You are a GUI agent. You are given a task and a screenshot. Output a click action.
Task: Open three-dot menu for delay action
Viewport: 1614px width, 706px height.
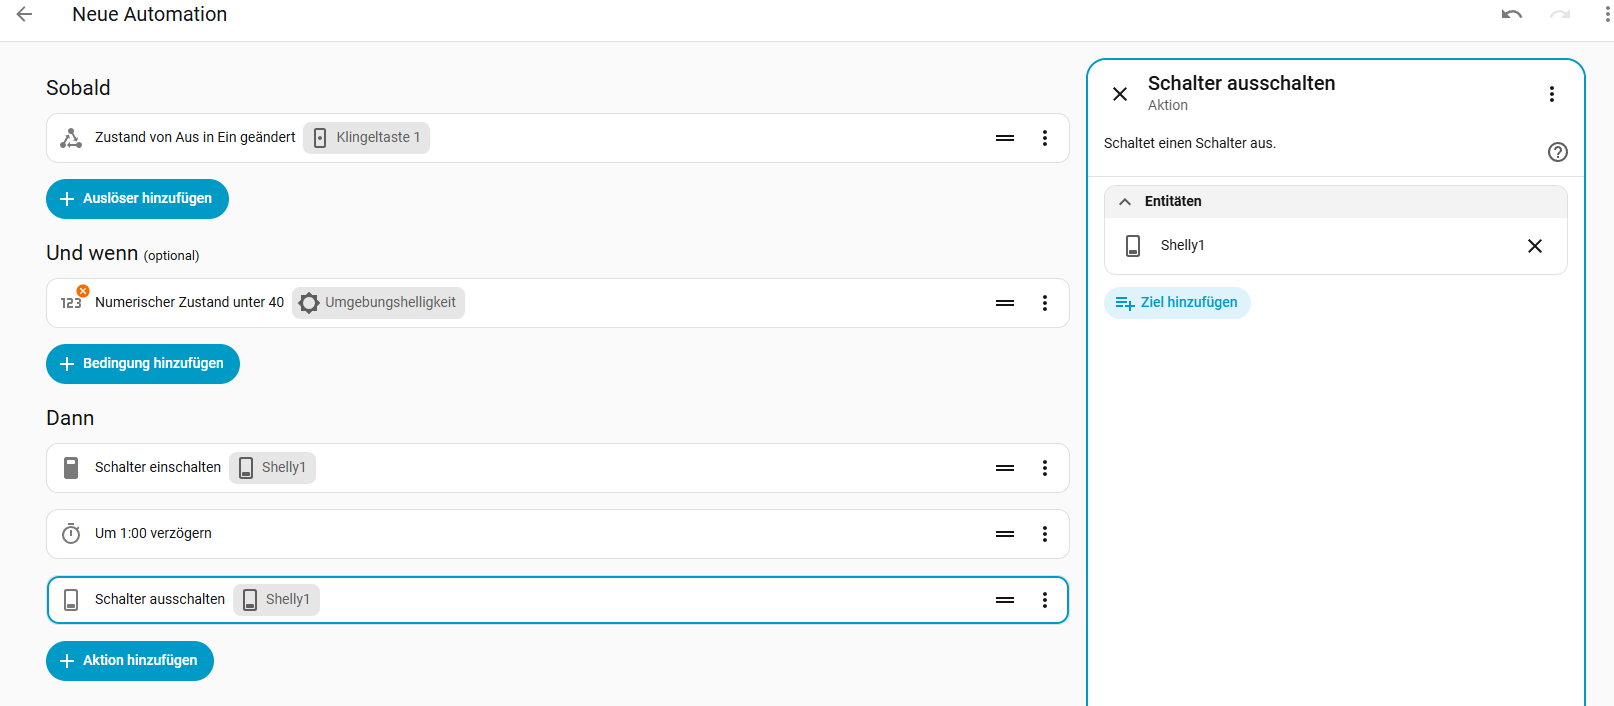[1045, 534]
